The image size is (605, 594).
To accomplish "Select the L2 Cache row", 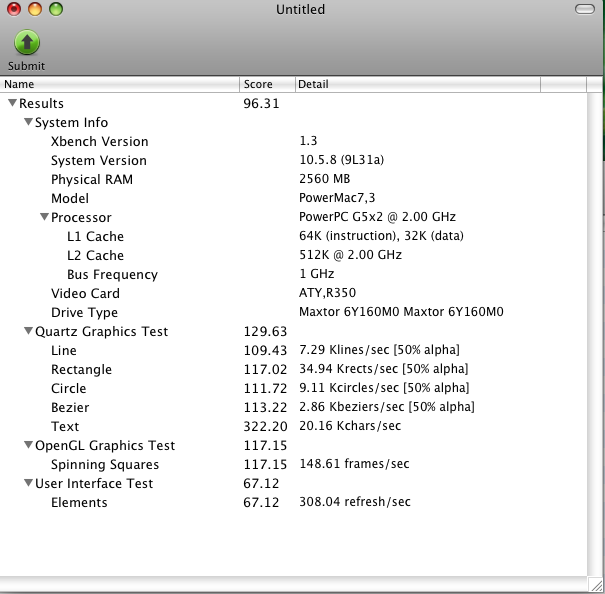I will [x=293, y=255].
